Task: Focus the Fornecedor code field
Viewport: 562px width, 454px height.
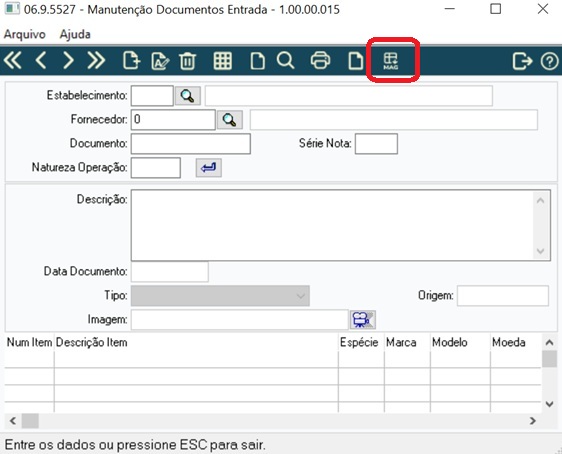Action: tap(173, 120)
